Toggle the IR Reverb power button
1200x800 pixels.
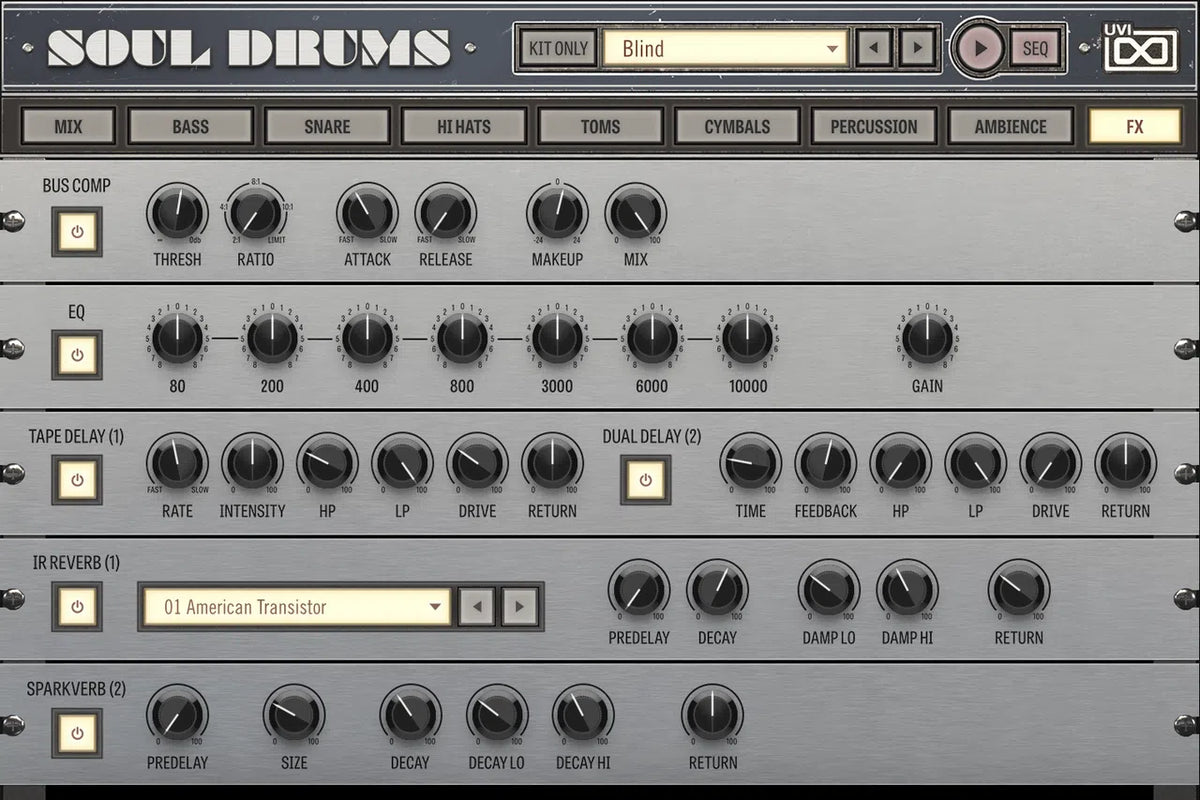point(77,606)
